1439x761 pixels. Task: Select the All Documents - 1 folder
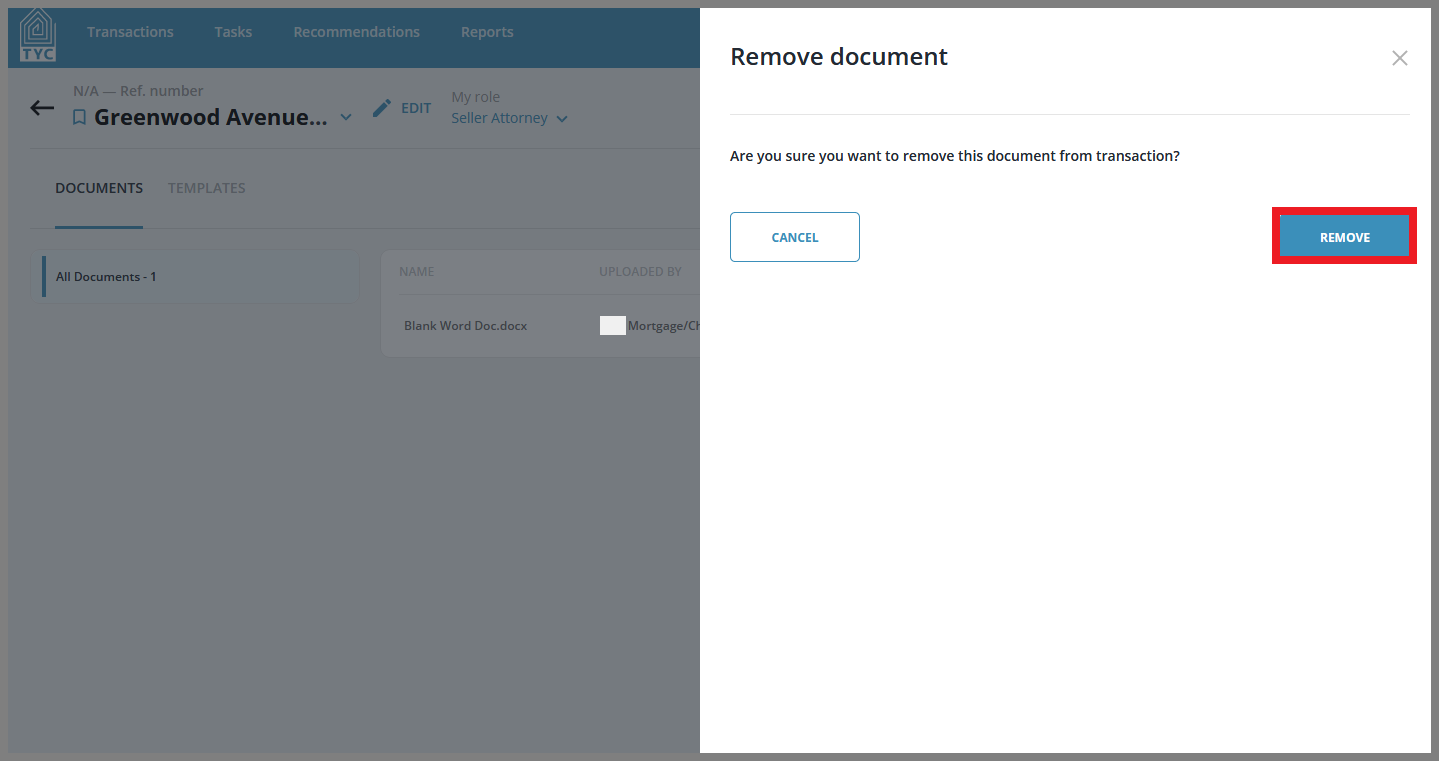[x=200, y=277]
